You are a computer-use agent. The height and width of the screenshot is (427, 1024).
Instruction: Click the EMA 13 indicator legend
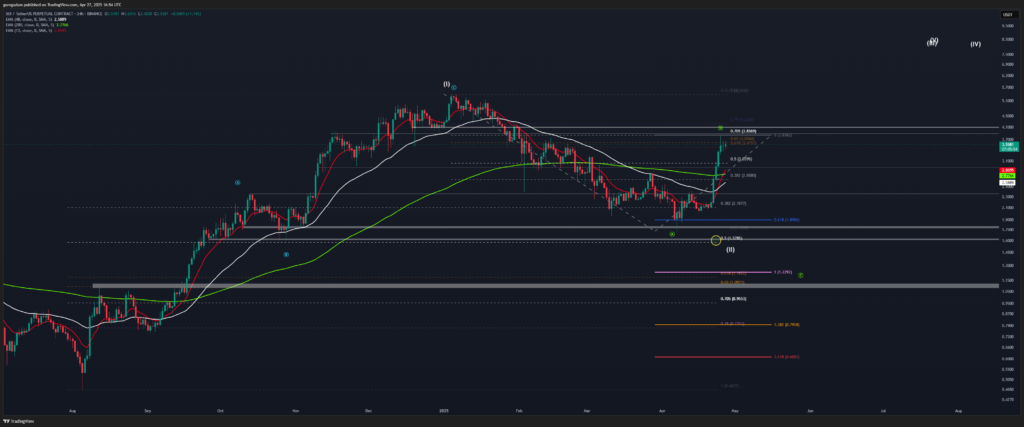click(30, 31)
